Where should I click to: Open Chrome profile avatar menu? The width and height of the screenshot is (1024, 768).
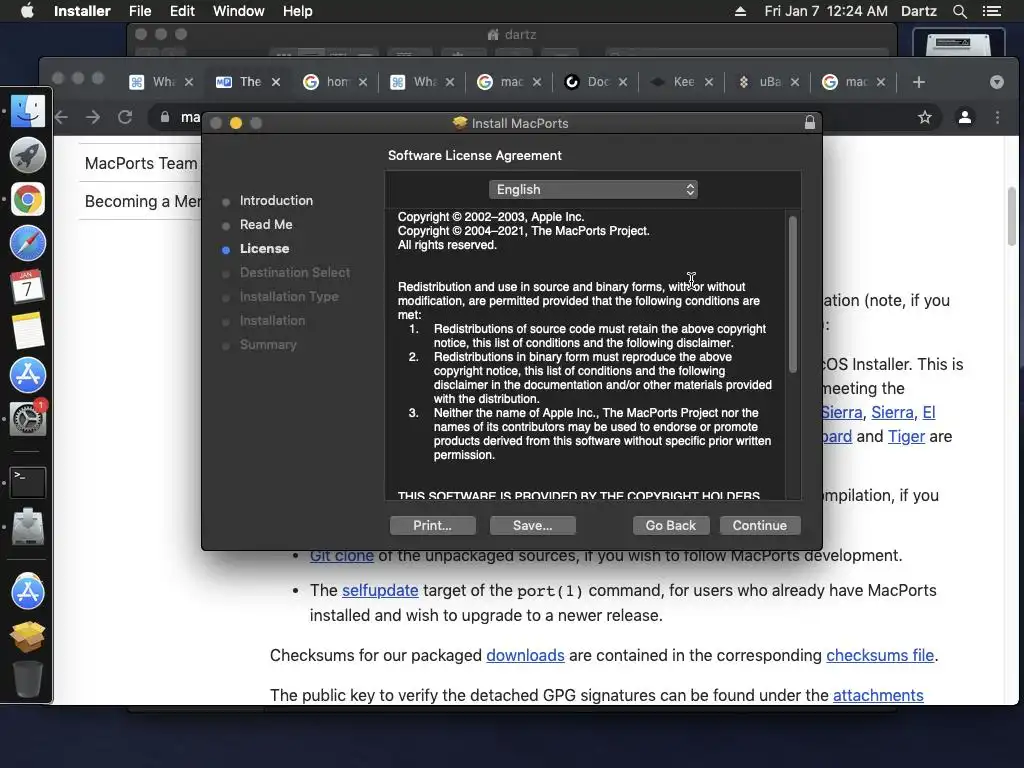tap(965, 117)
